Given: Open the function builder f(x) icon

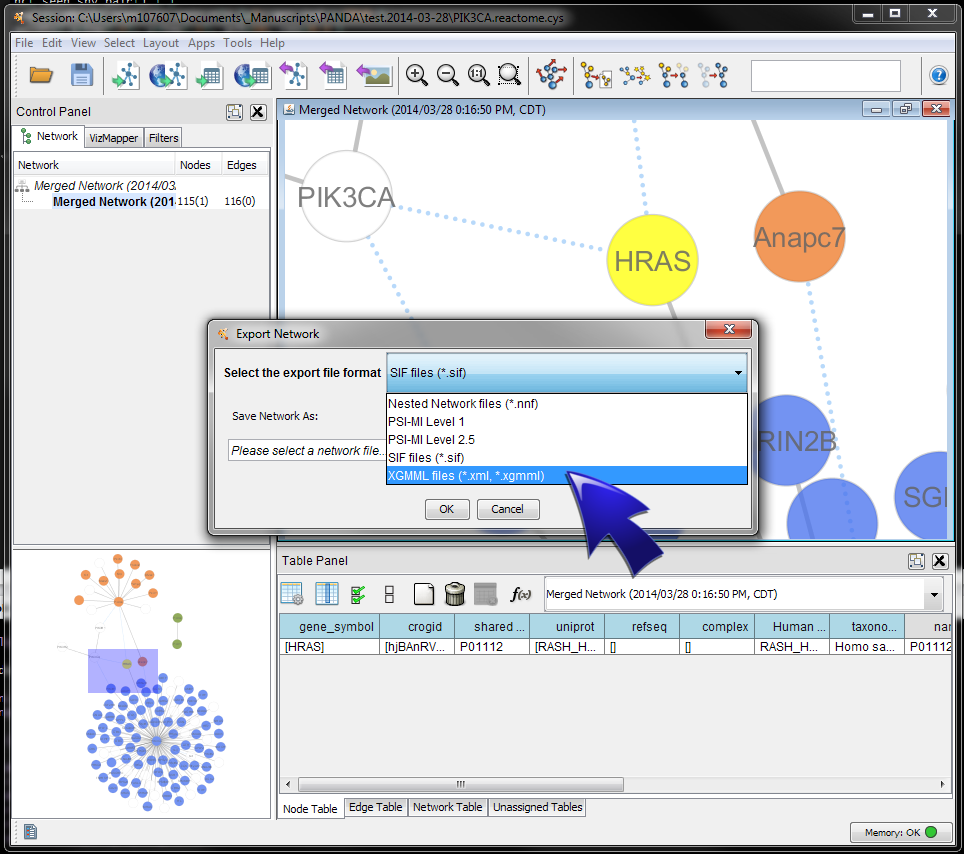Looking at the screenshot, I should coord(520,594).
